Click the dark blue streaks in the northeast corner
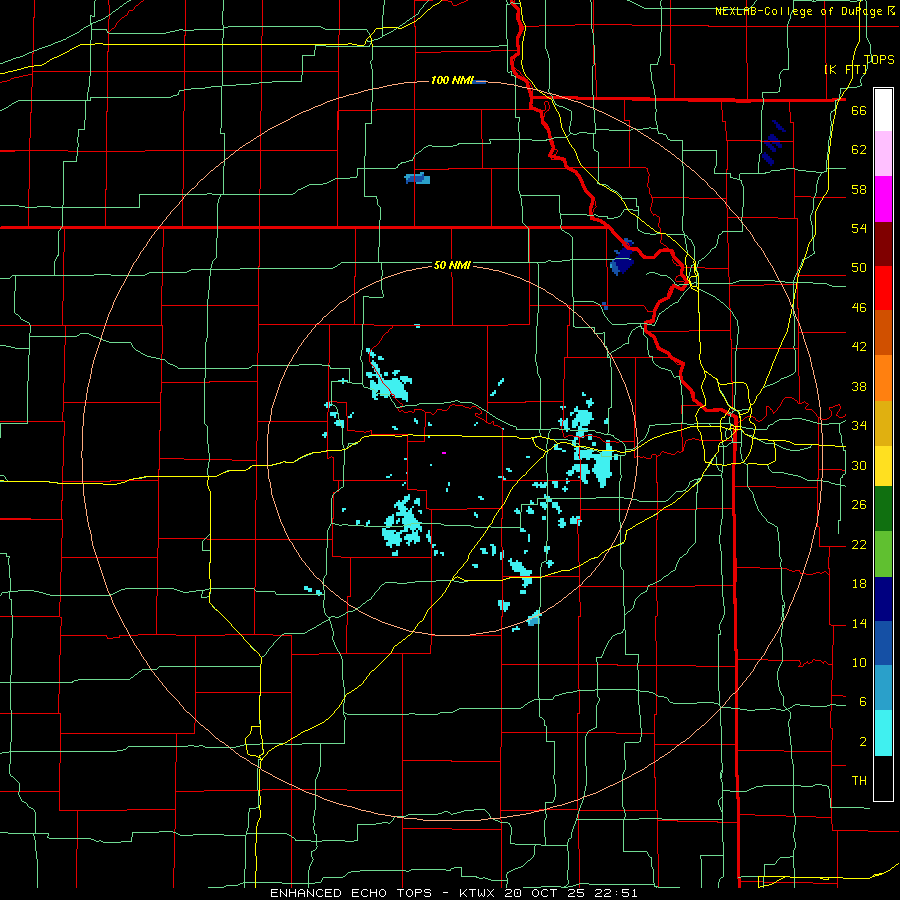 (772, 142)
